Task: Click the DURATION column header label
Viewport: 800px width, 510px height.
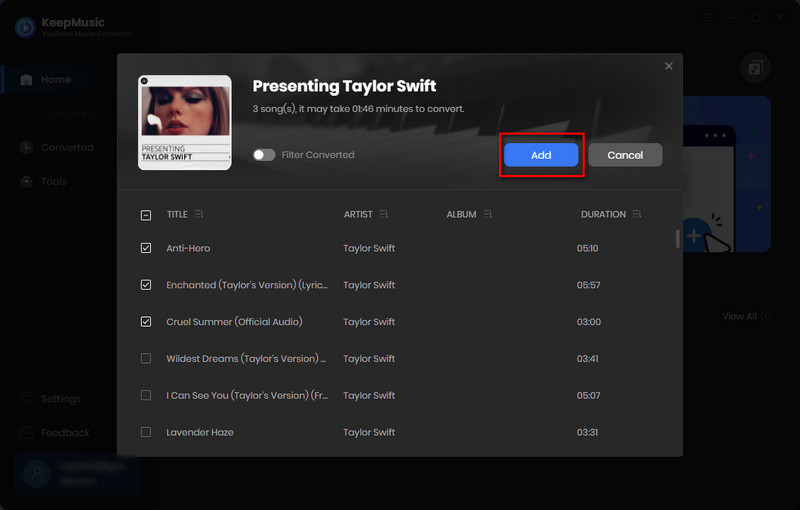Action: pyautogui.click(x=603, y=214)
